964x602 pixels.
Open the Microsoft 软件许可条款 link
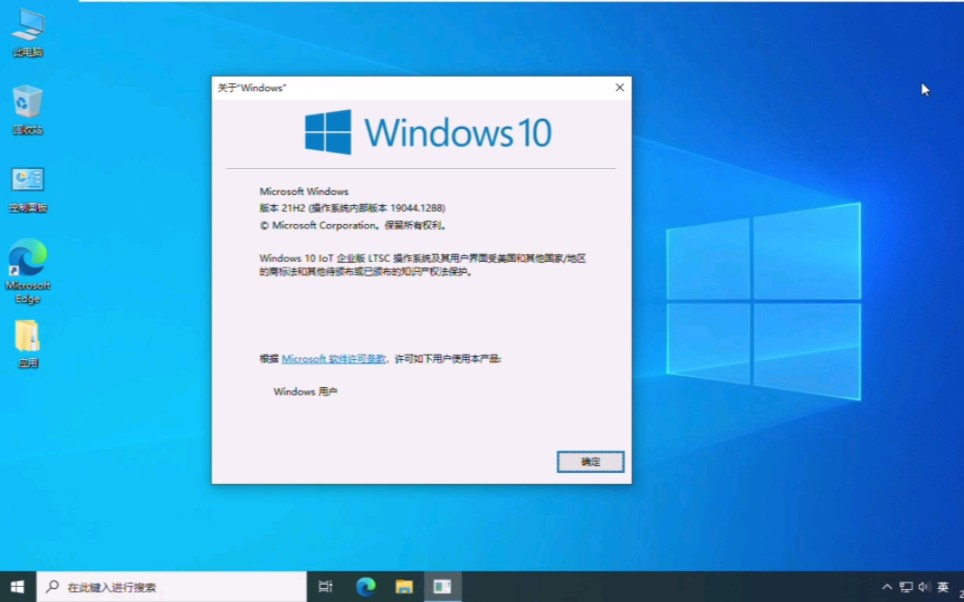[333, 358]
